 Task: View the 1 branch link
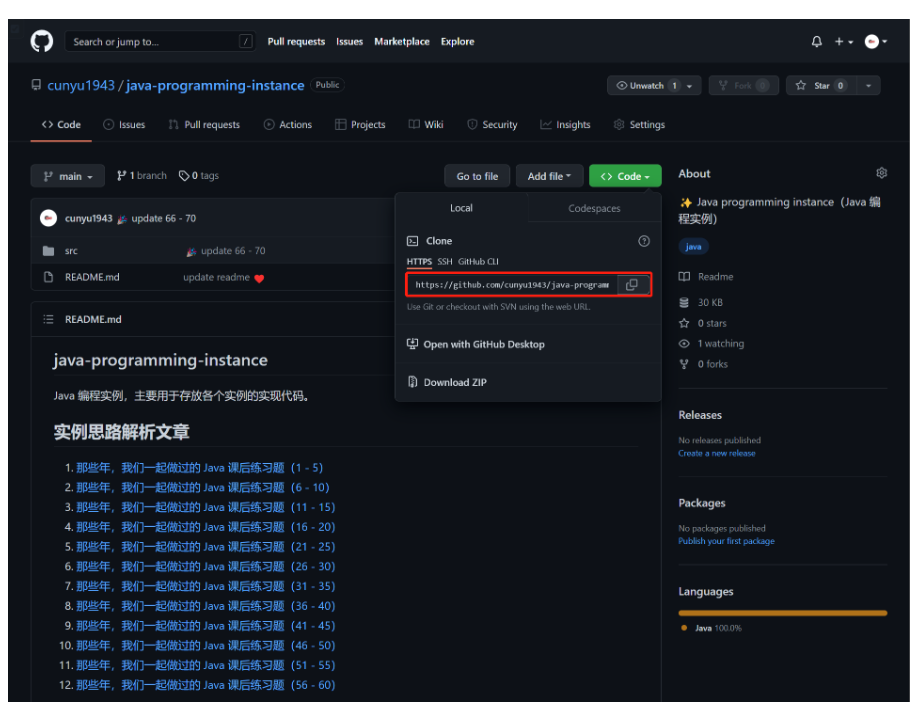(x=141, y=175)
